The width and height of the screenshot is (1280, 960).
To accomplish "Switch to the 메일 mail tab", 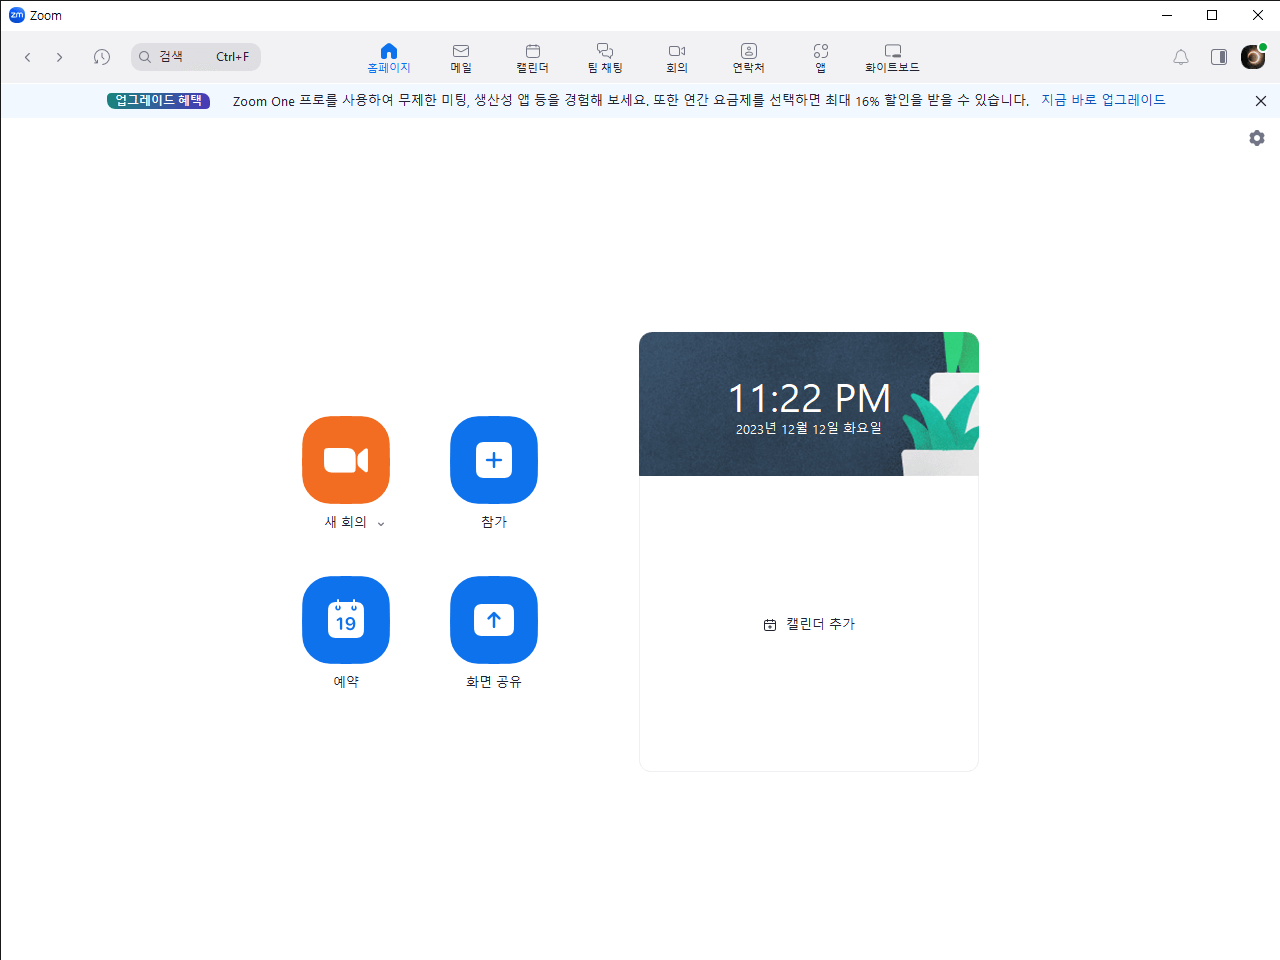I will point(461,58).
